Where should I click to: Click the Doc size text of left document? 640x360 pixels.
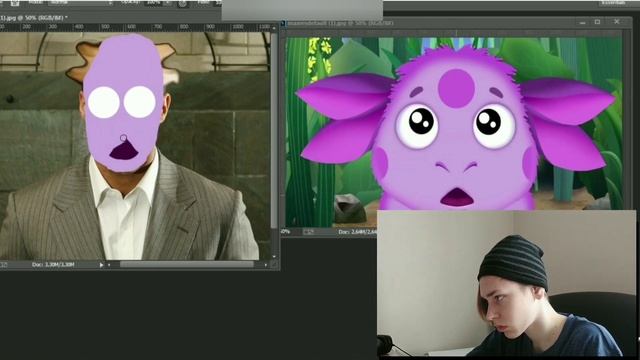click(53, 265)
